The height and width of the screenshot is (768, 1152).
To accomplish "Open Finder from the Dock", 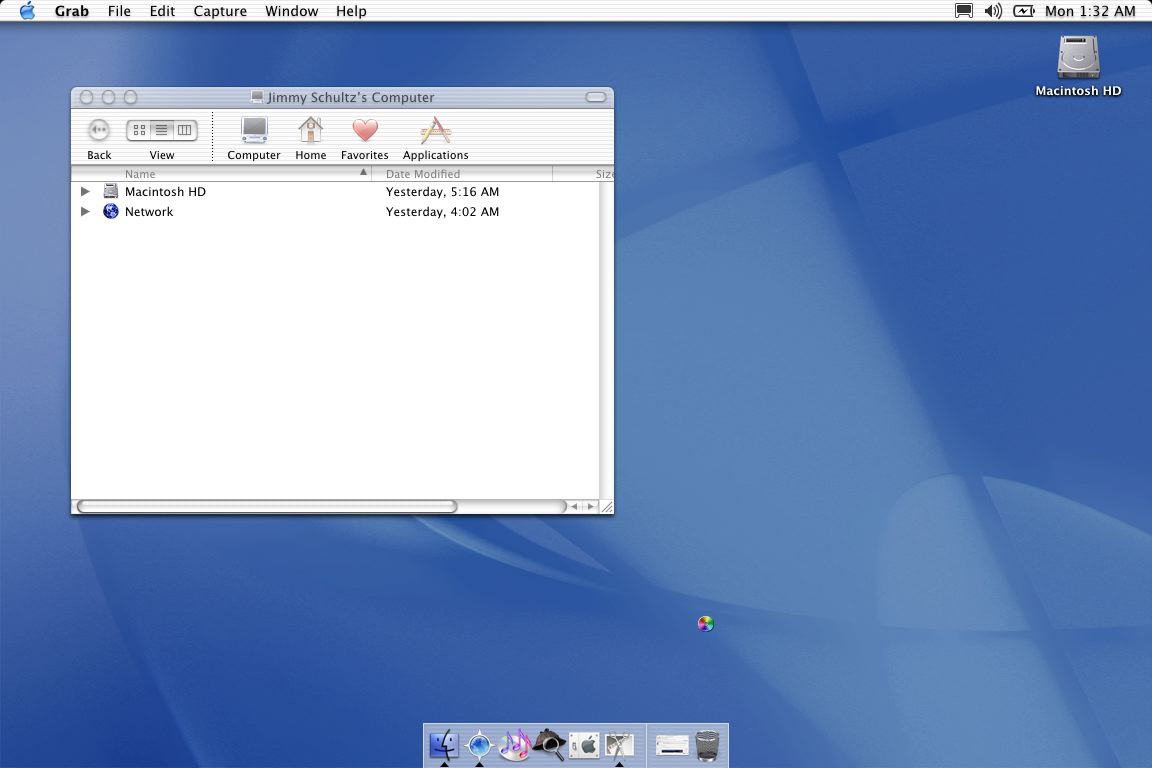I will (444, 745).
